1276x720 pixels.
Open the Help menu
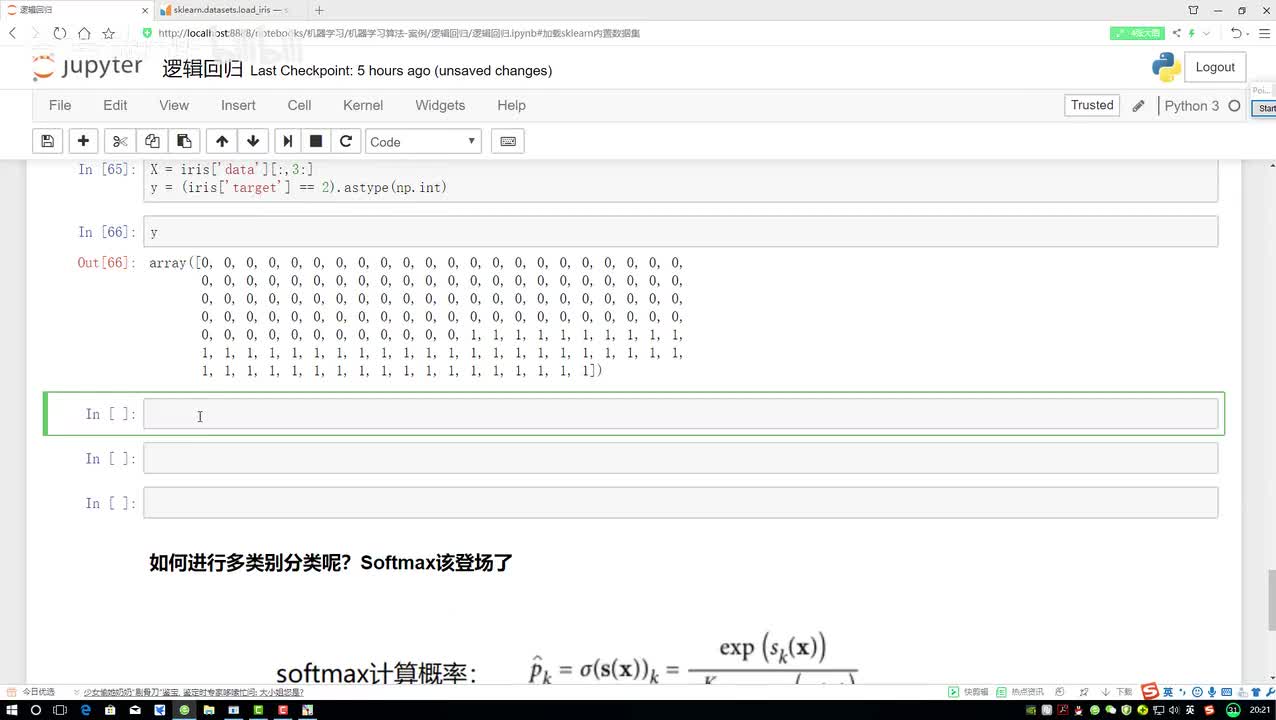pyautogui.click(x=511, y=105)
